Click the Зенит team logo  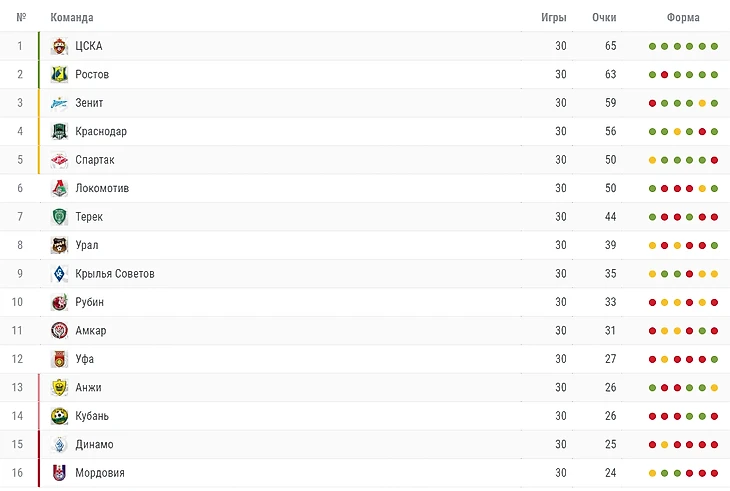59,103
